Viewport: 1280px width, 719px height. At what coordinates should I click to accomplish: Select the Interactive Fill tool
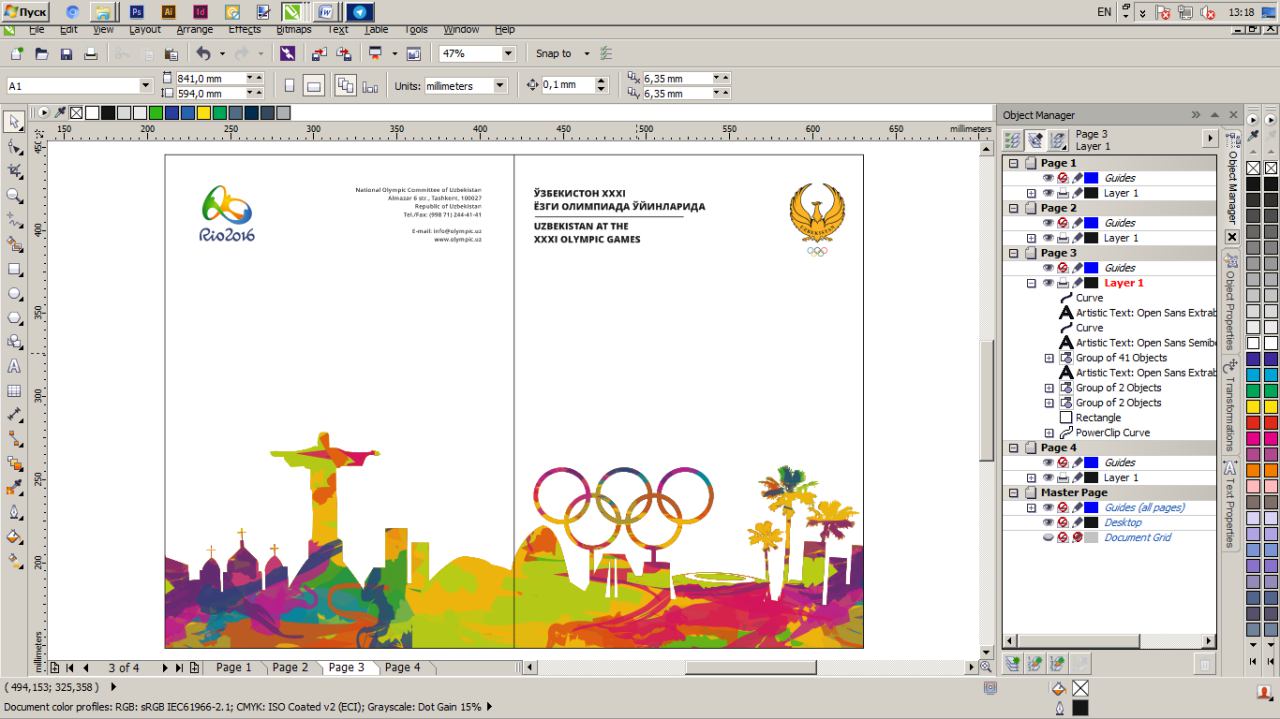coord(14,561)
